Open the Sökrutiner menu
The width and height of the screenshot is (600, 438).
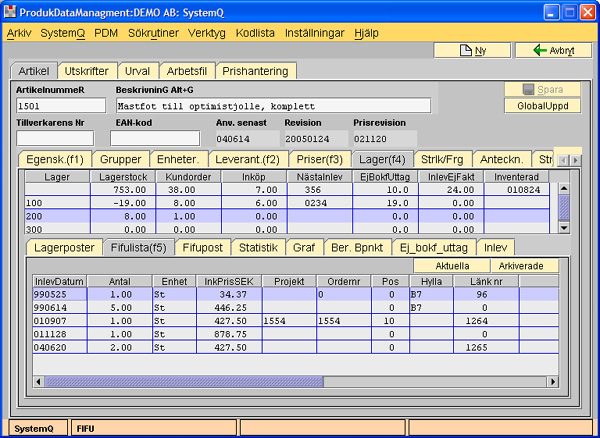(x=153, y=33)
